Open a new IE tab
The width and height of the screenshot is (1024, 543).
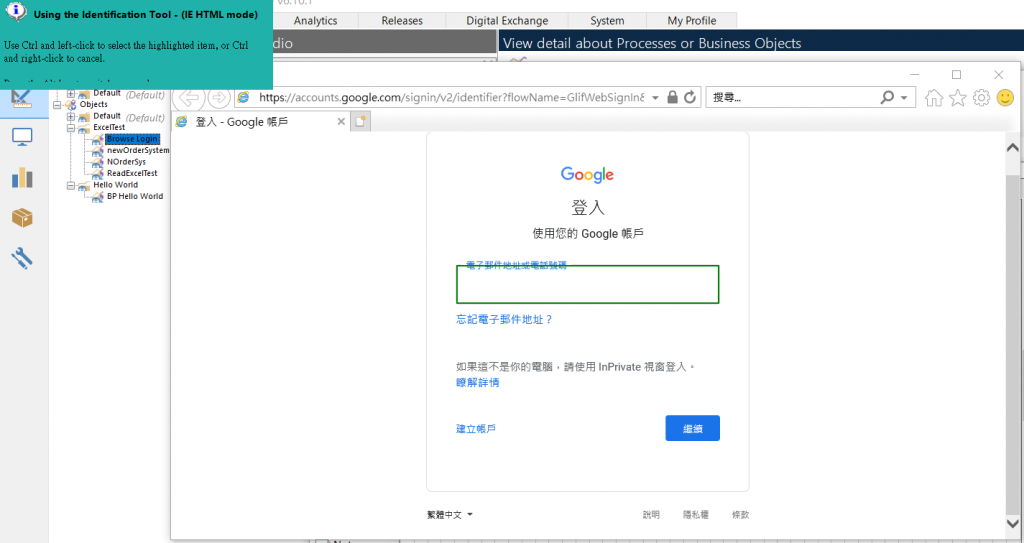click(360, 122)
